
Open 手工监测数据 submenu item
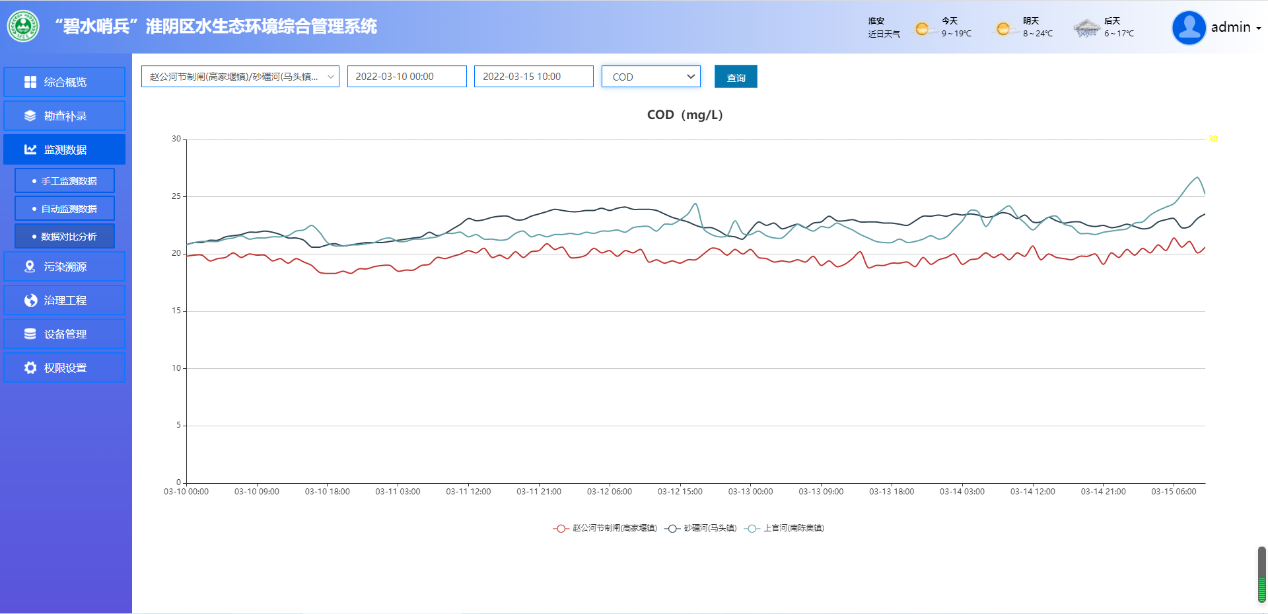click(x=65, y=181)
